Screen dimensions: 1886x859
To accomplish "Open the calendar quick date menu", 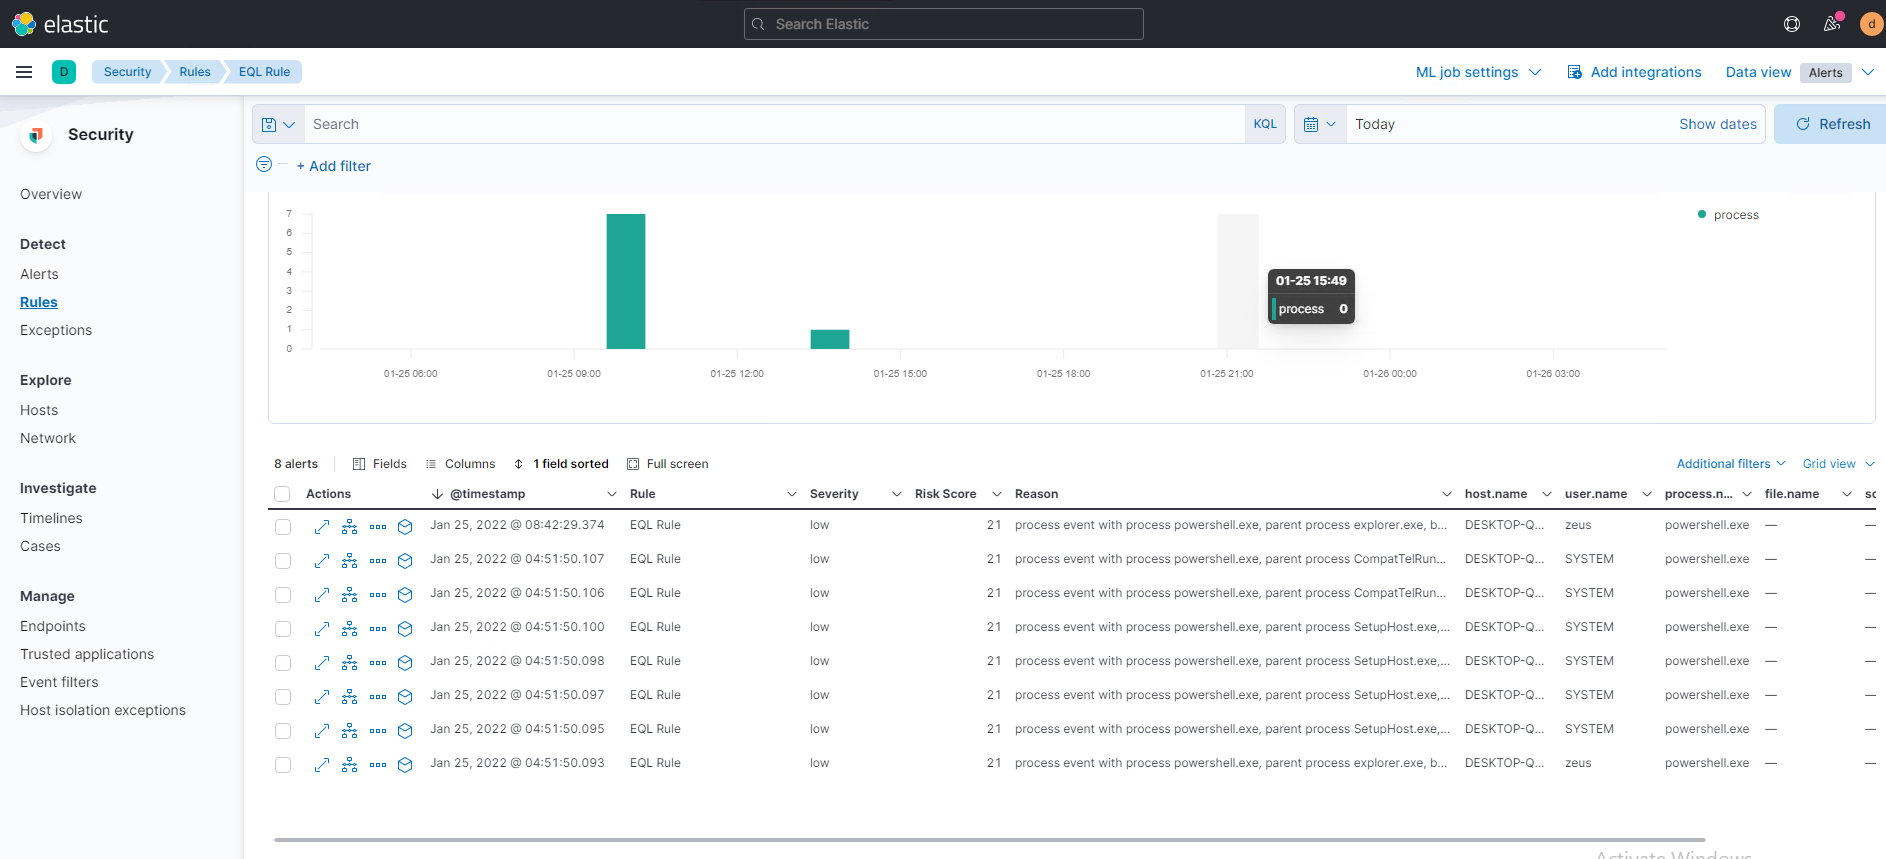I will (1320, 125).
